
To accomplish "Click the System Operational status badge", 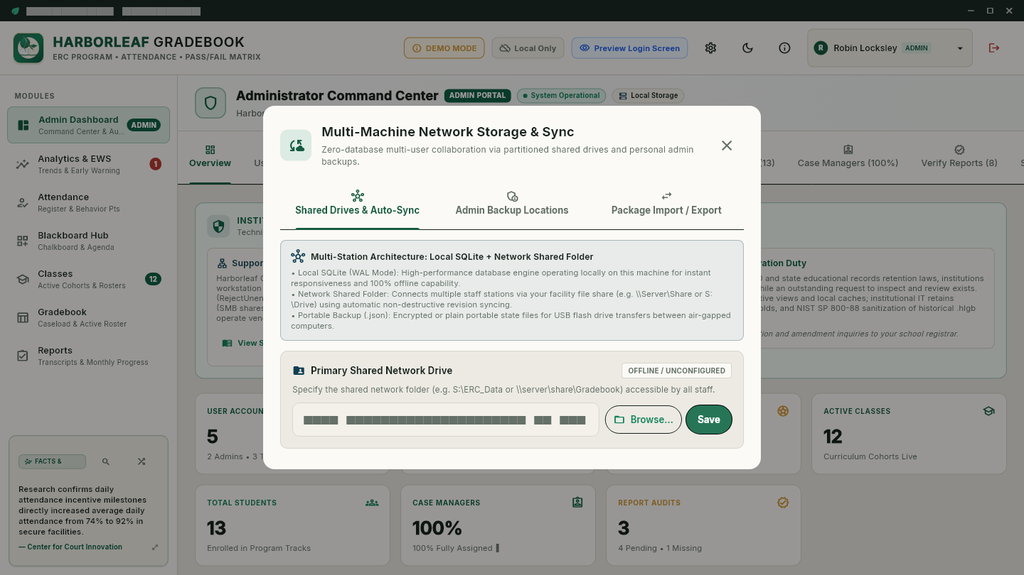I will coord(561,95).
